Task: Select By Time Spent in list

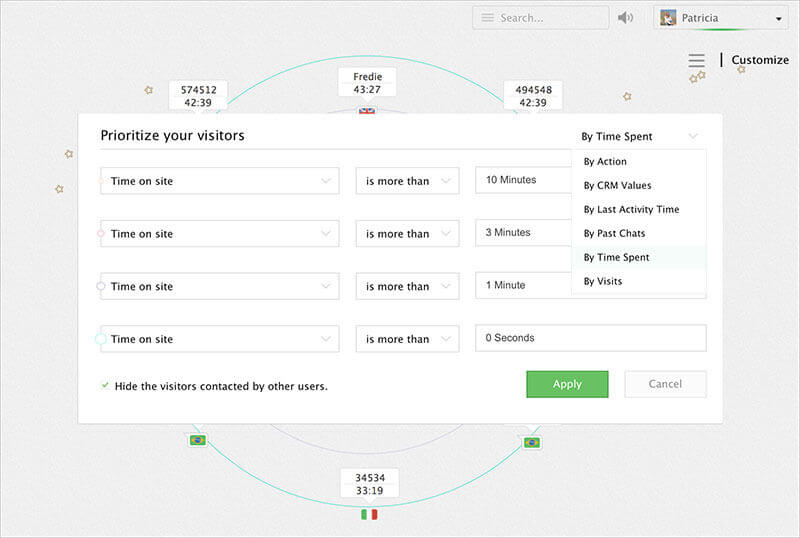Action: [639, 257]
